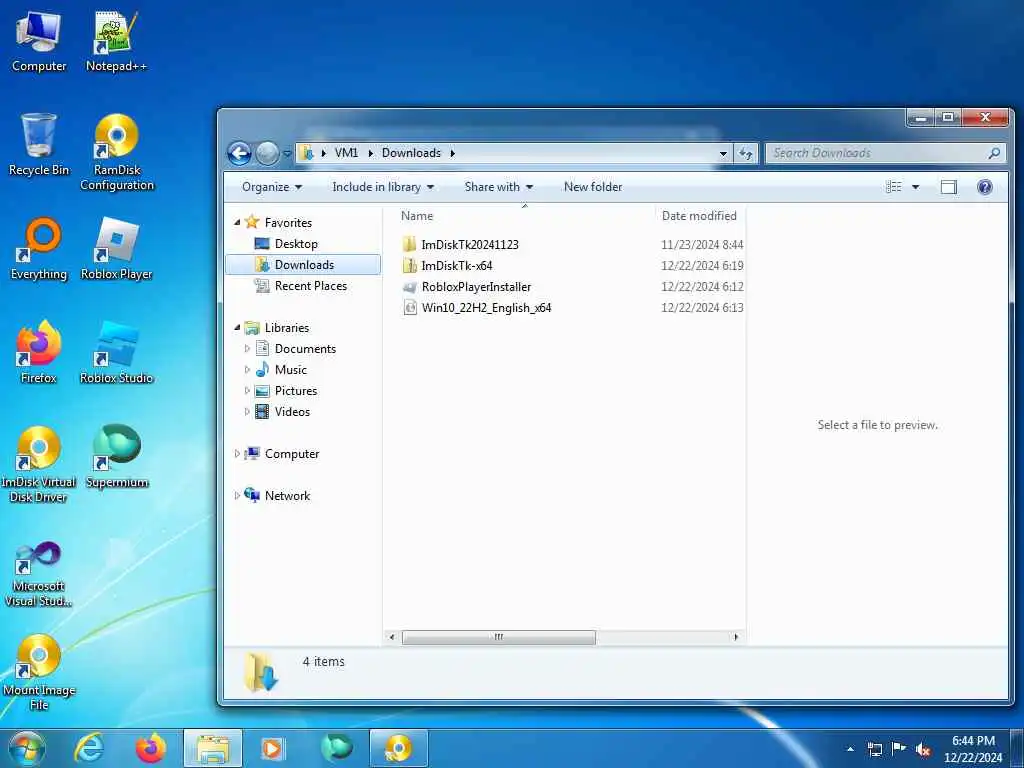
Task: Select Recent Places under Favorites
Action: coord(310,286)
